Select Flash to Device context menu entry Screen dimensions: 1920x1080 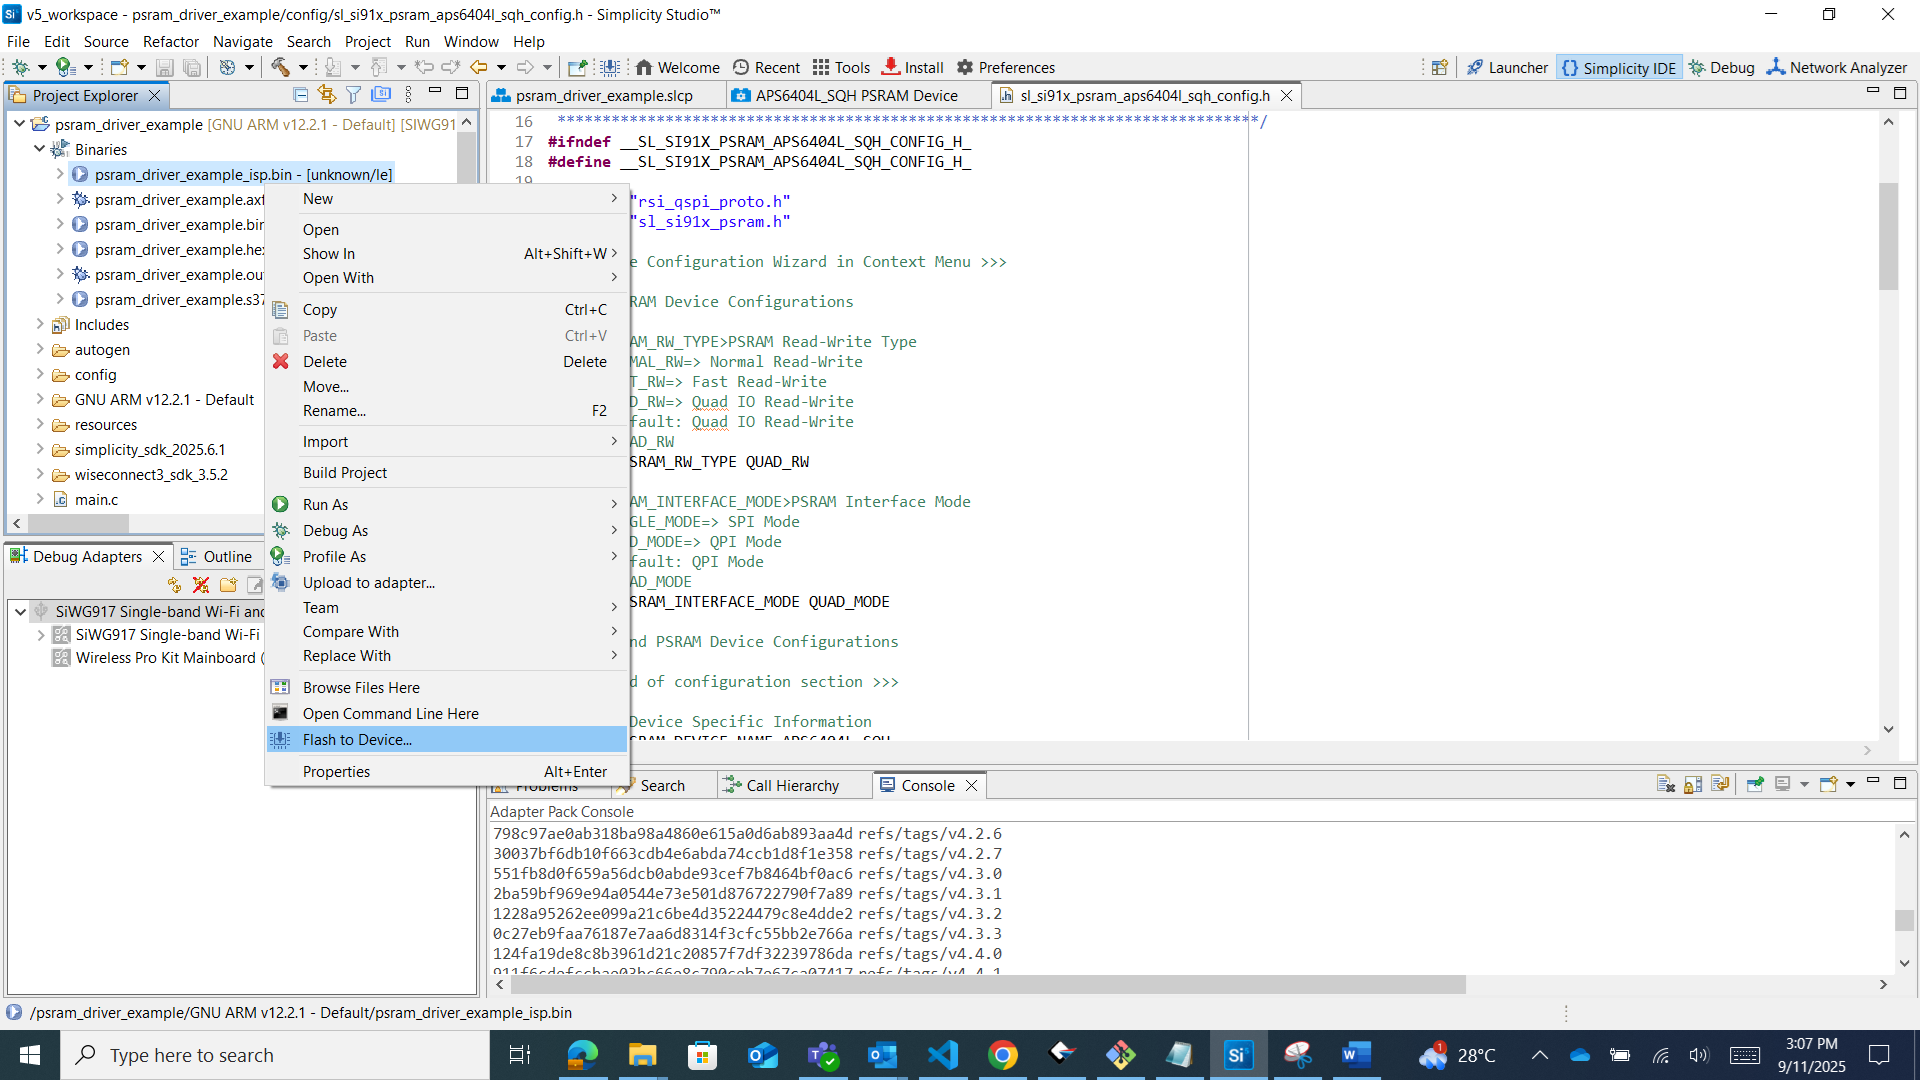(357, 740)
